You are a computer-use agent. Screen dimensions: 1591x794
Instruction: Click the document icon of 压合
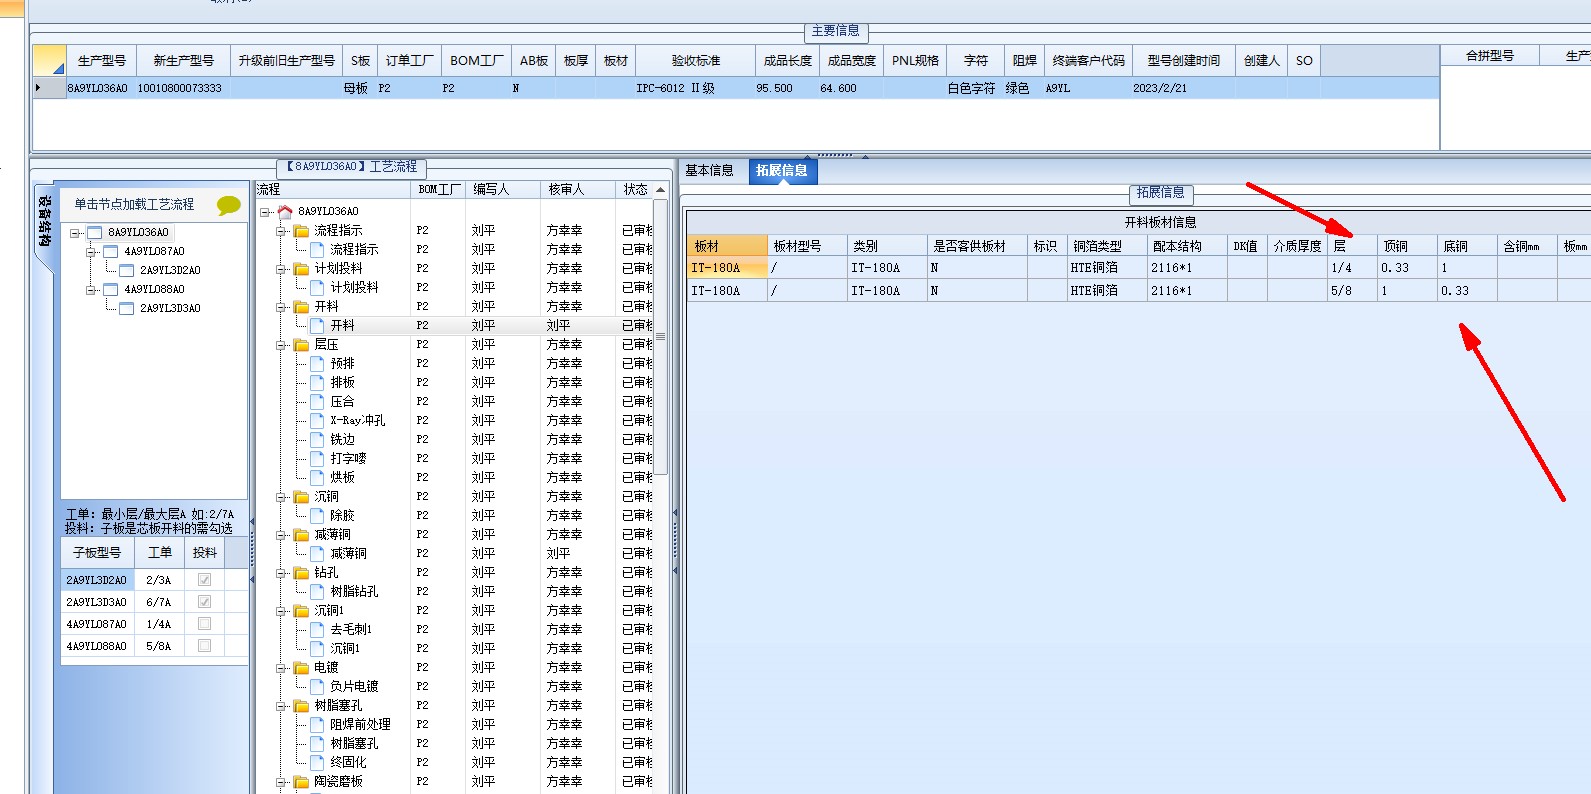point(317,401)
